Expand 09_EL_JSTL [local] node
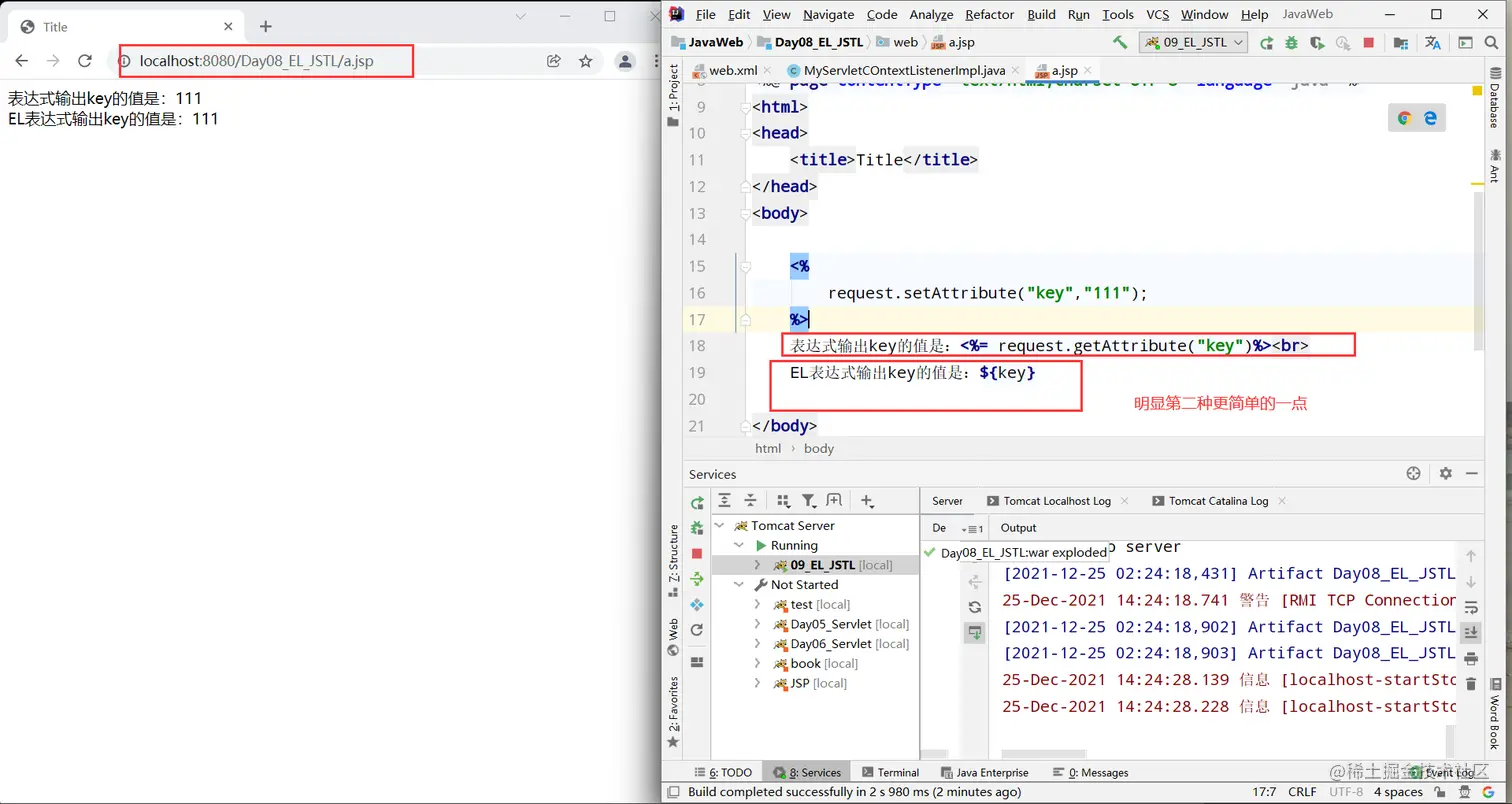Image resolution: width=1512 pixels, height=804 pixels. coord(758,565)
